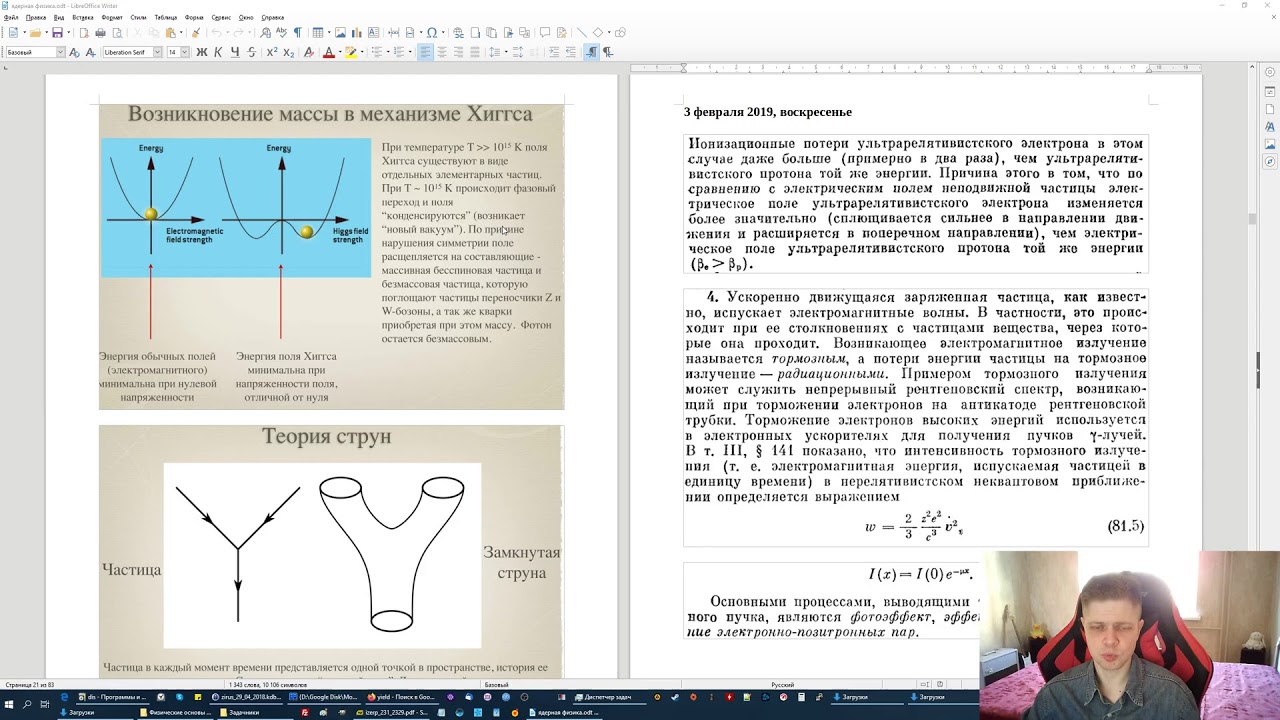
Task: Click the Find and Replace icon
Action: click(x=265, y=33)
